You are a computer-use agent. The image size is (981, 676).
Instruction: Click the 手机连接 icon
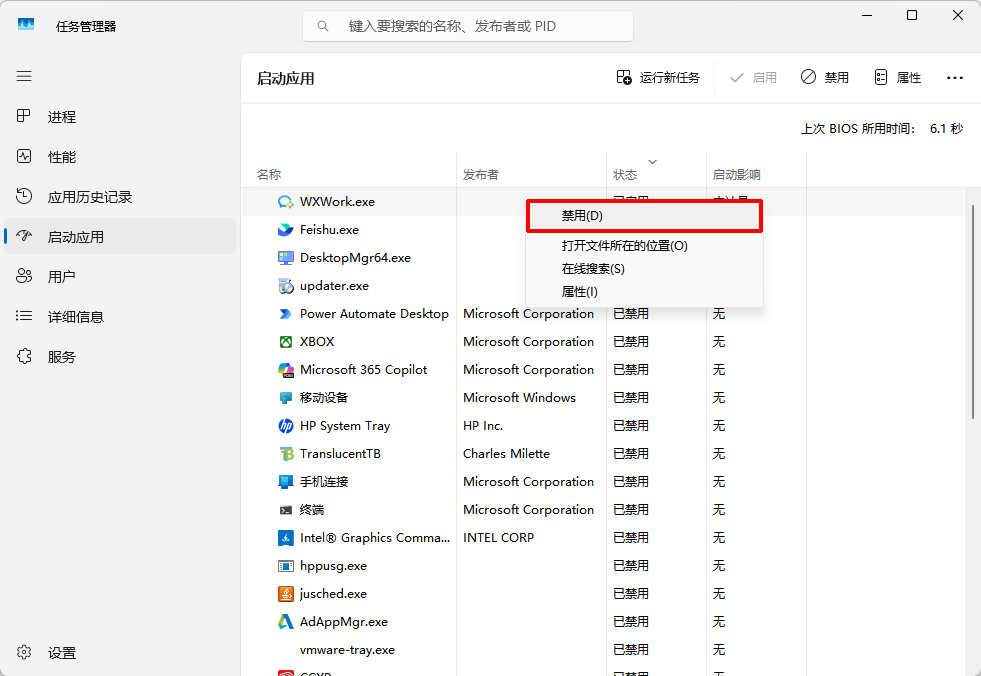click(x=285, y=481)
